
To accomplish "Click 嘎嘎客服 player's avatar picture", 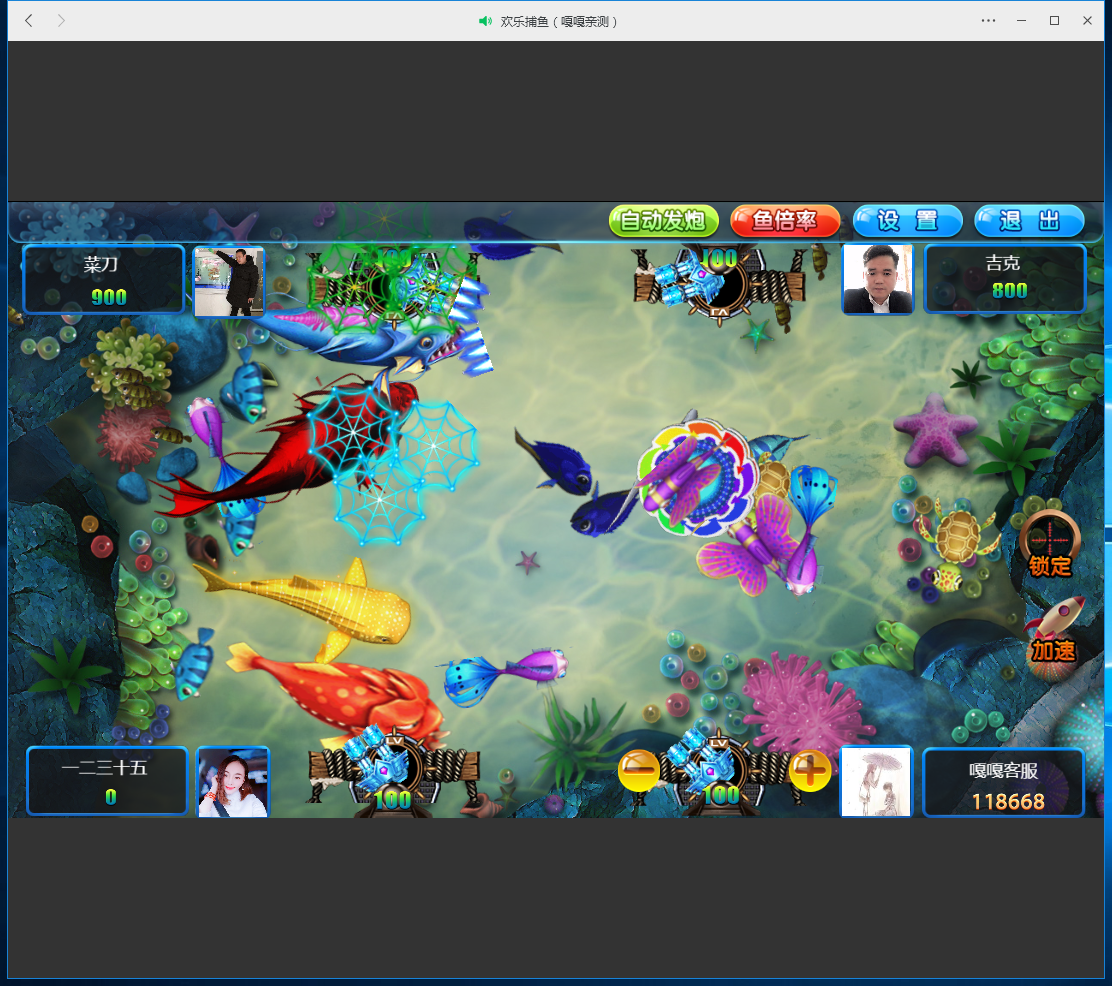I will click(876, 781).
